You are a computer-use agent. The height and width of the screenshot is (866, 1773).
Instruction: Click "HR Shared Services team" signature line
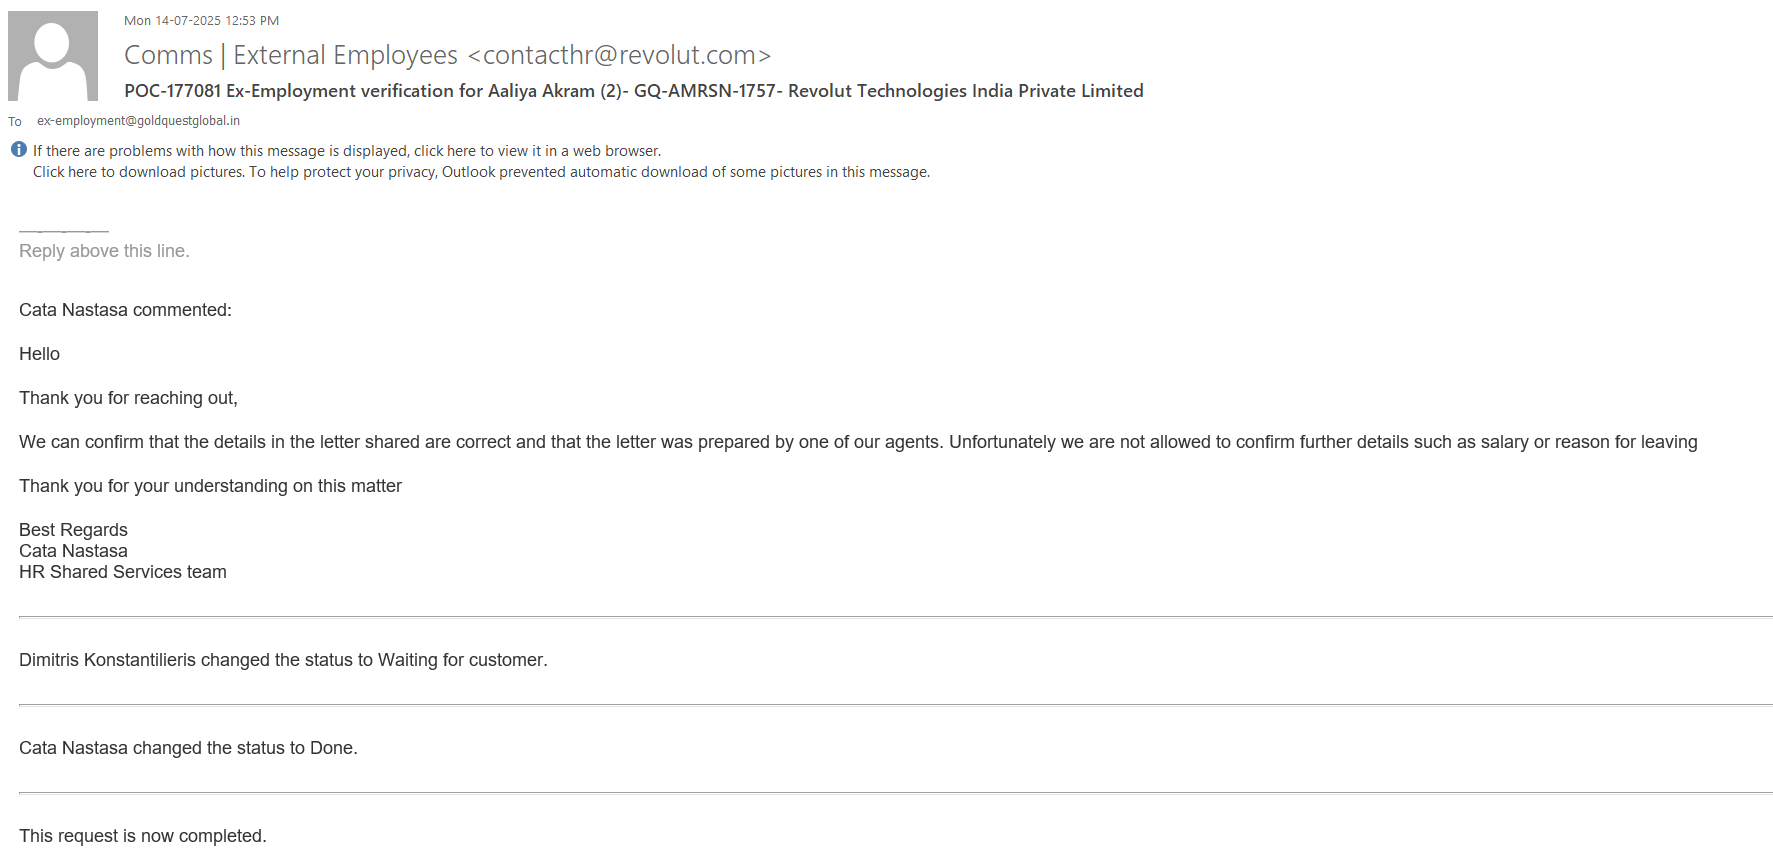pyautogui.click(x=123, y=572)
